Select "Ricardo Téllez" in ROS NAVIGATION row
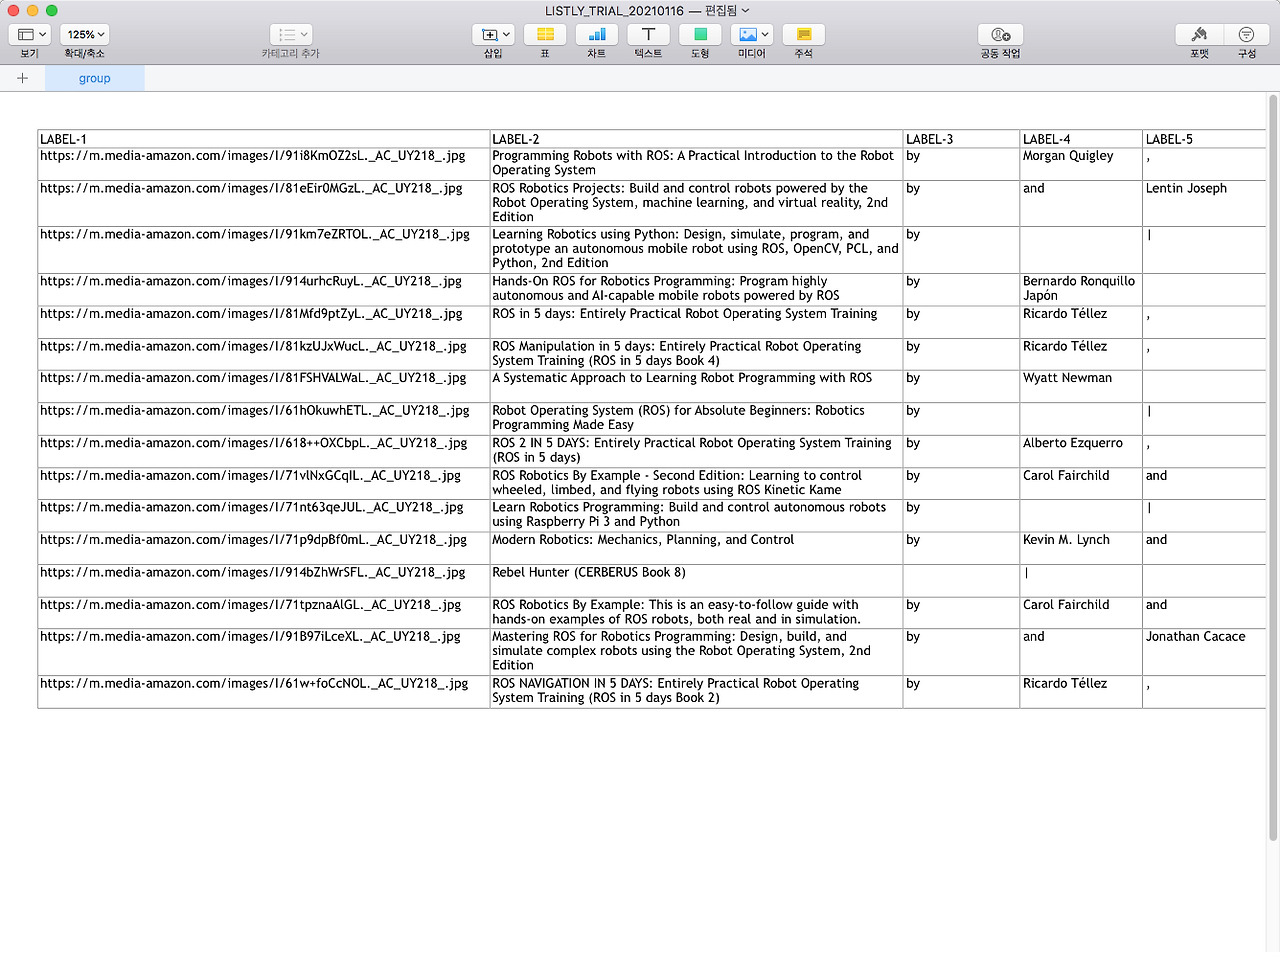This screenshot has height=974, width=1280. pos(1081,691)
